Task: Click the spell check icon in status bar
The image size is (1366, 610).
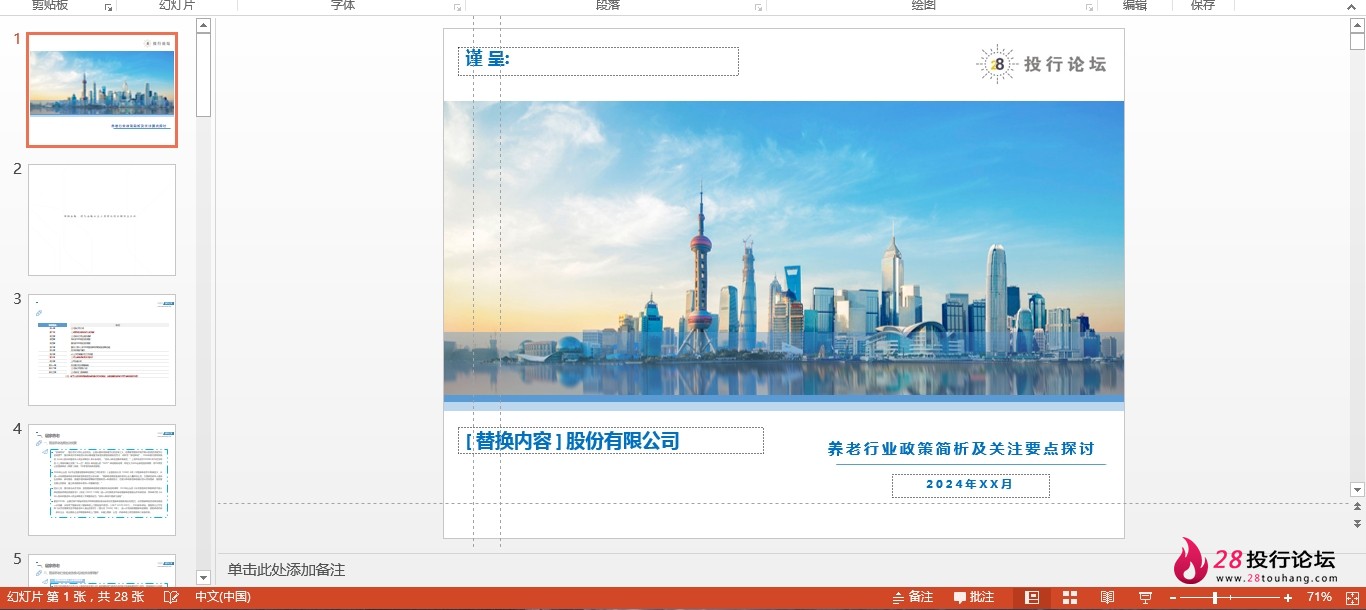Action: click(172, 597)
